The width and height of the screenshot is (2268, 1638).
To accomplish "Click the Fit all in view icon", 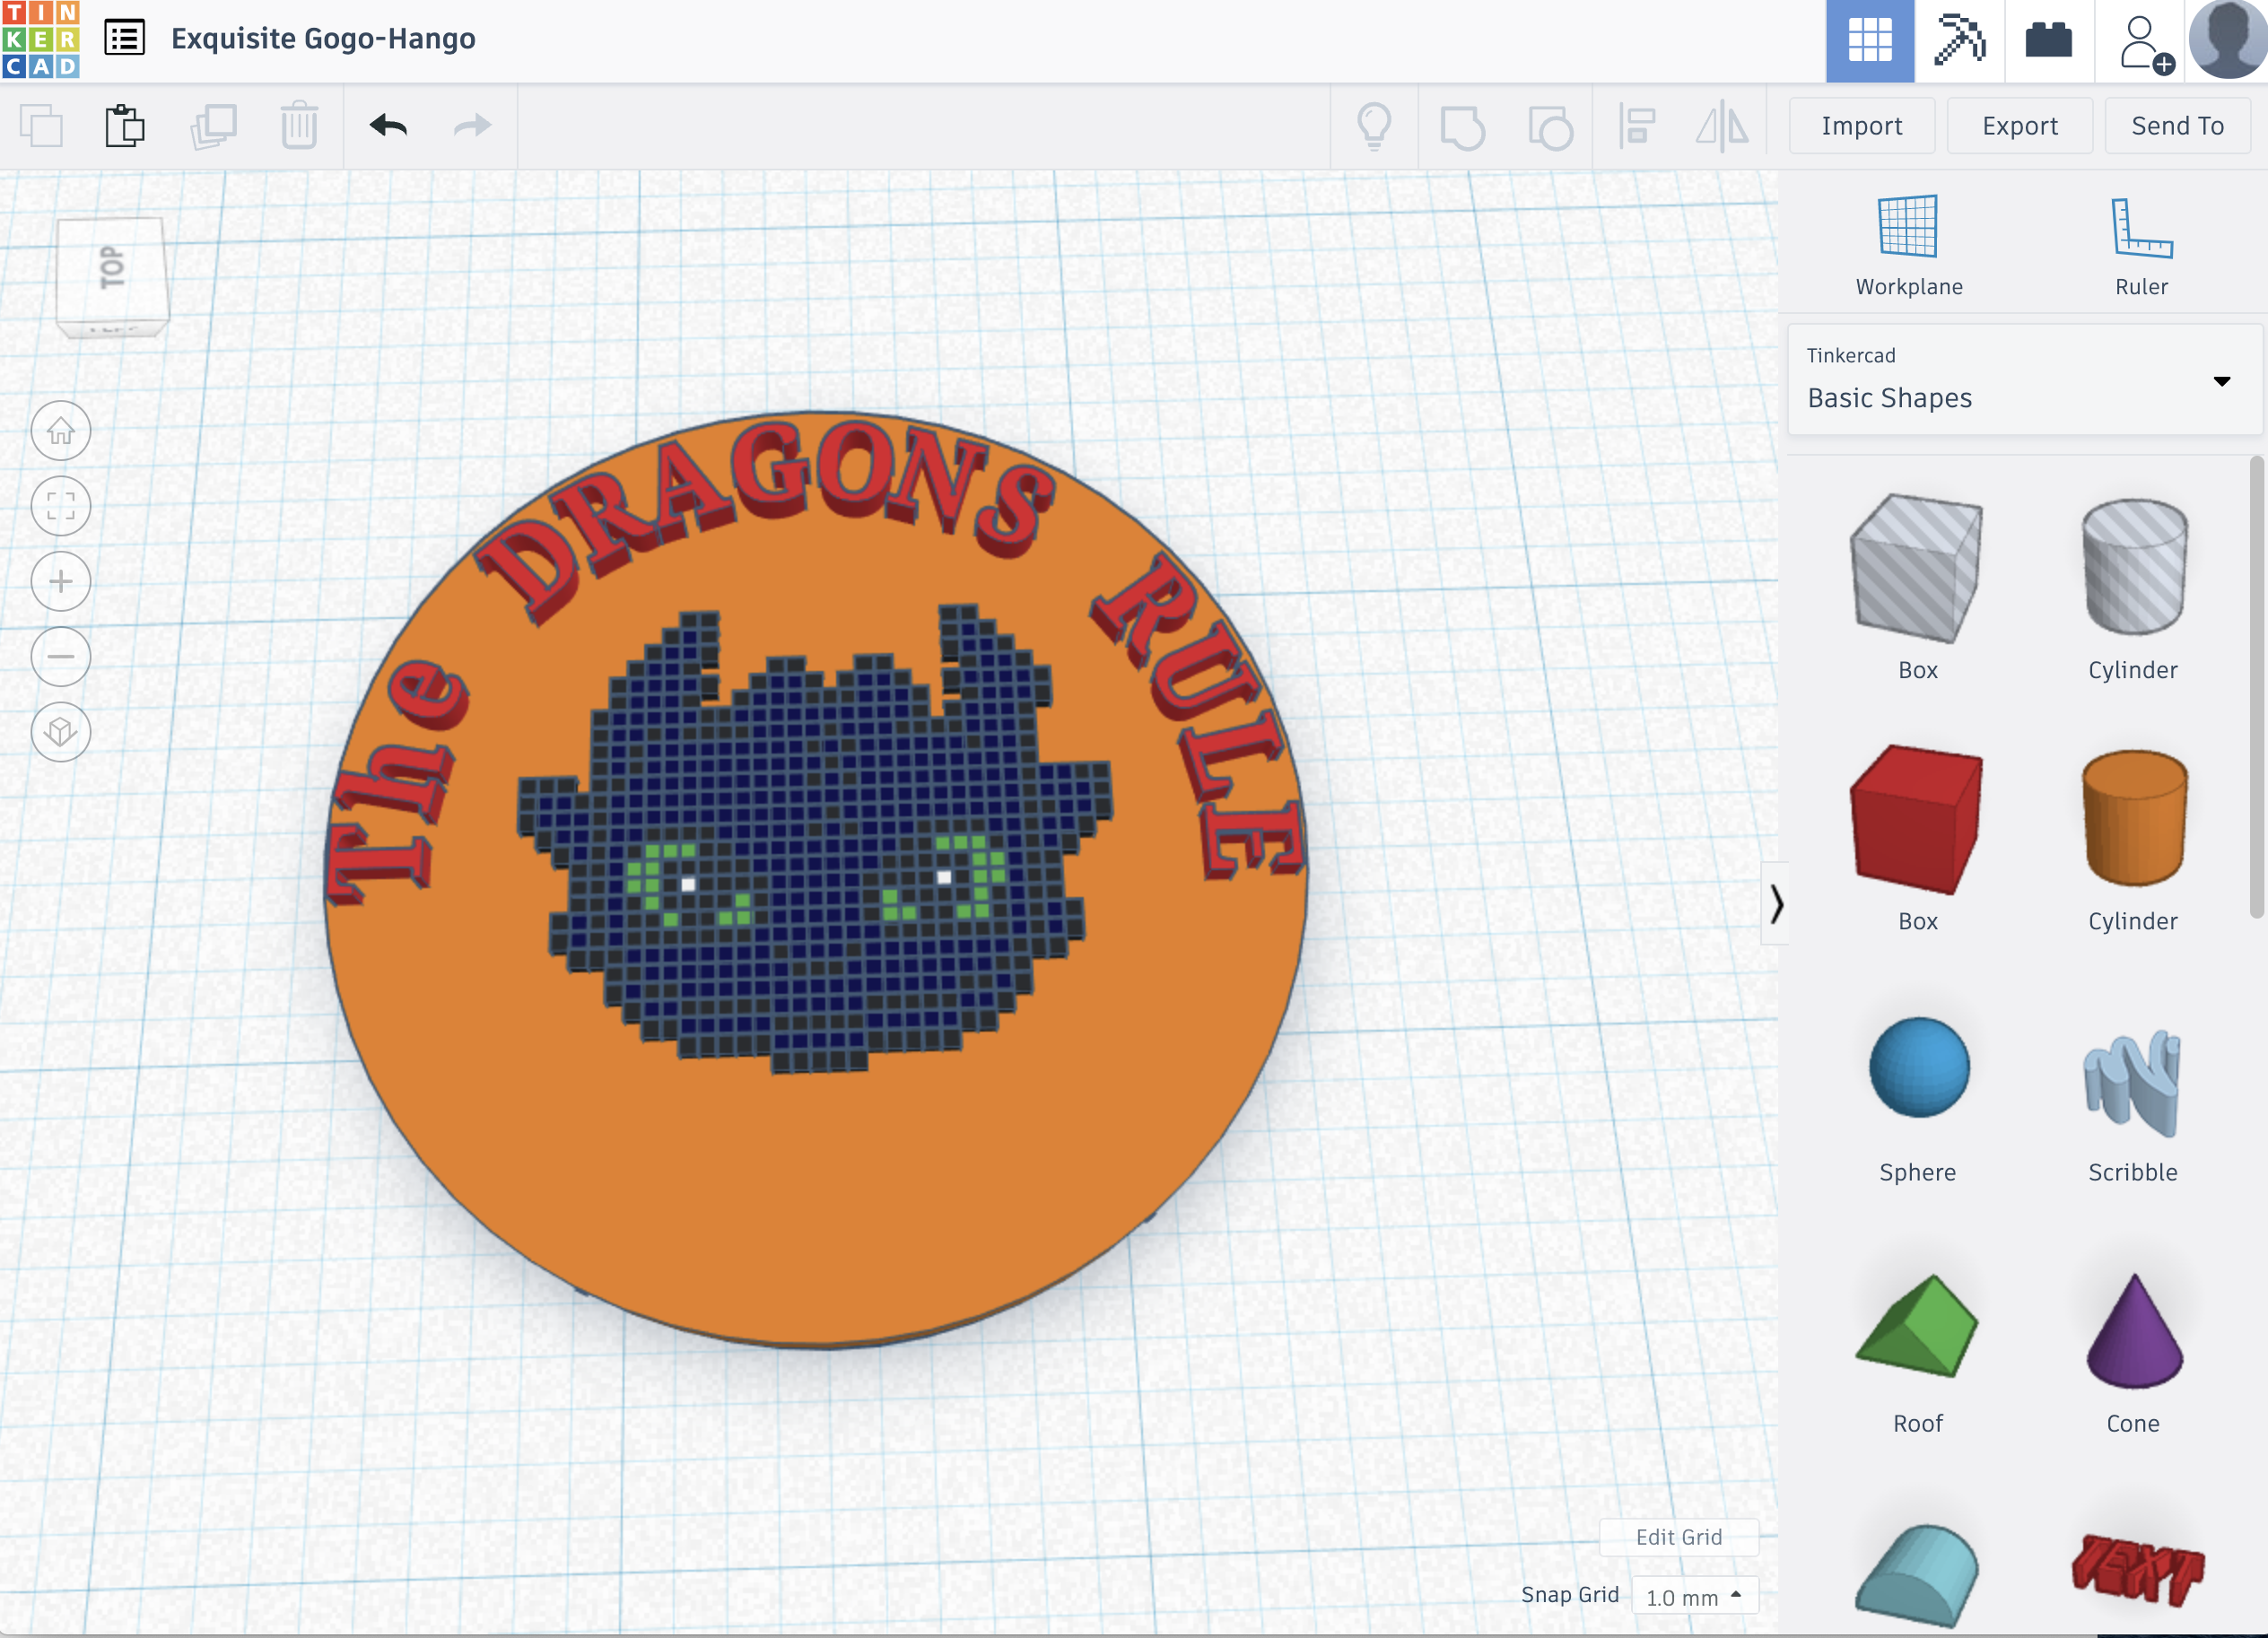I will pyautogui.click(x=61, y=506).
